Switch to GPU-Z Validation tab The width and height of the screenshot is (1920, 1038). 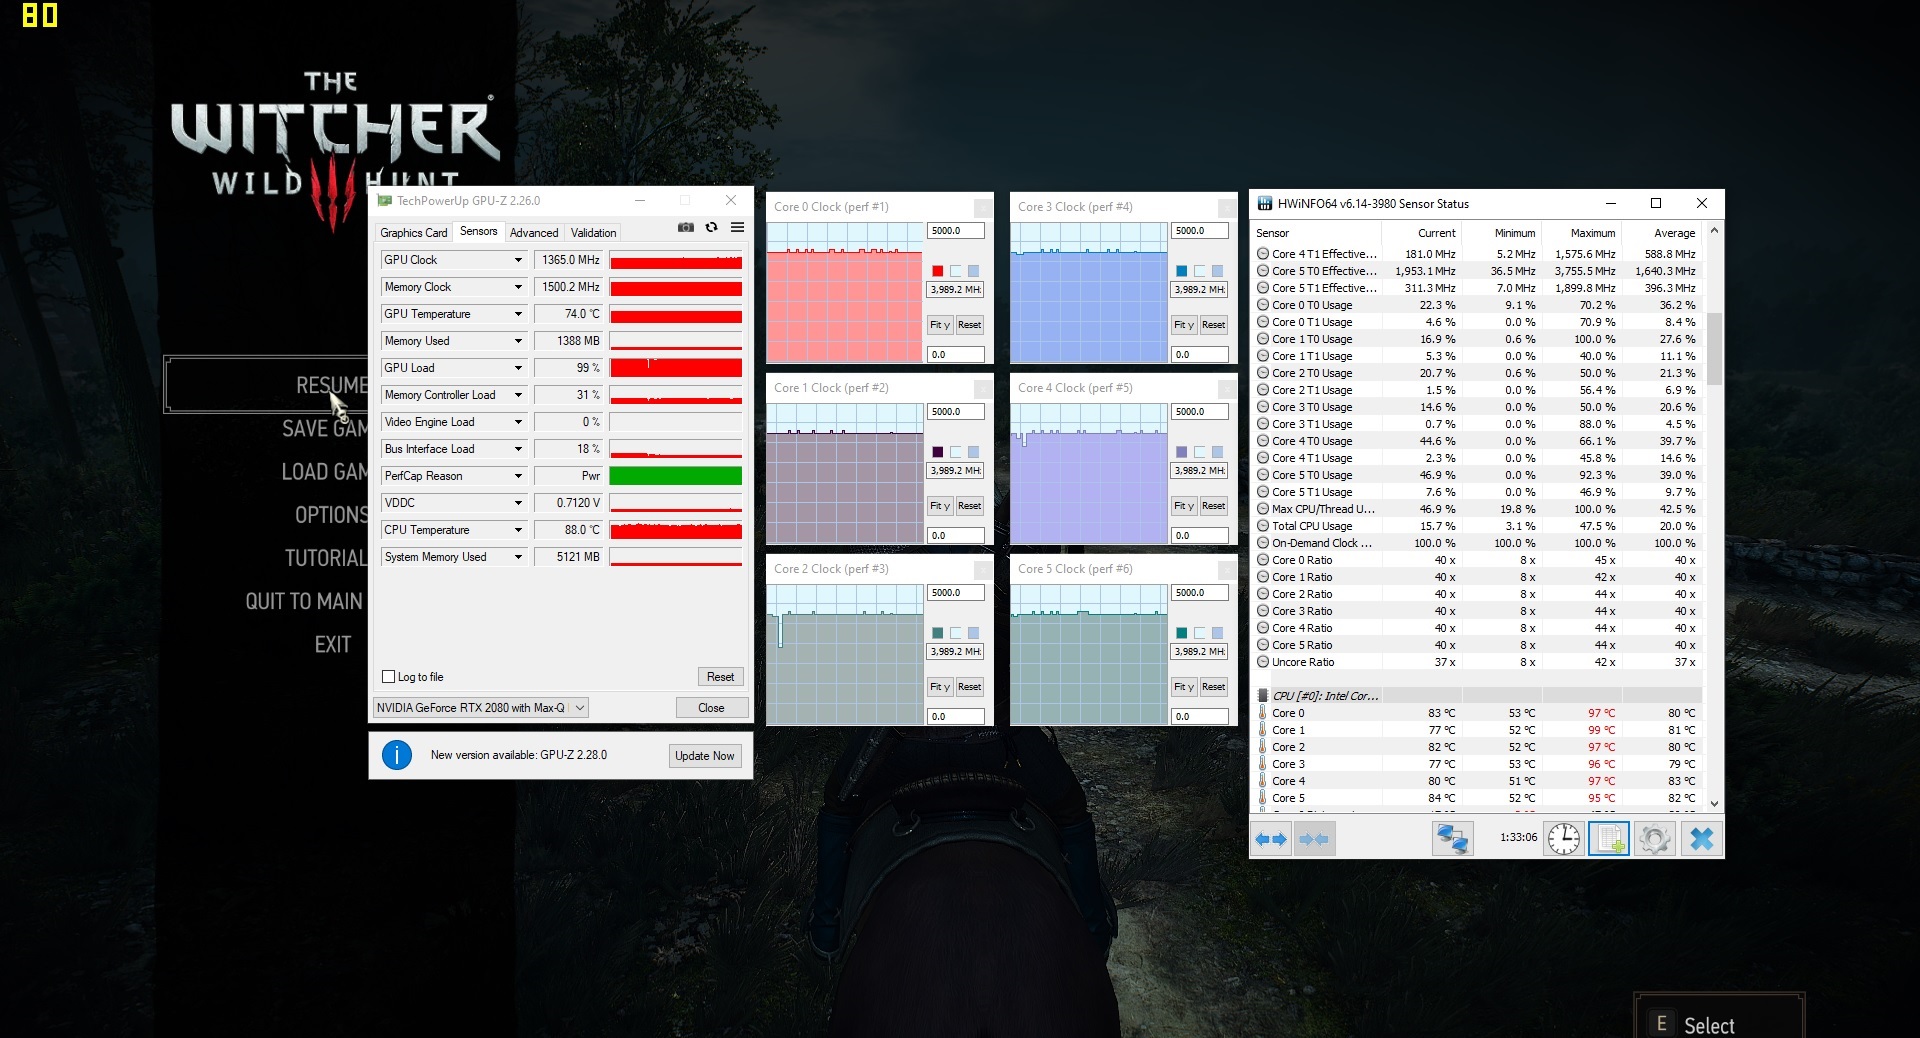pos(593,233)
